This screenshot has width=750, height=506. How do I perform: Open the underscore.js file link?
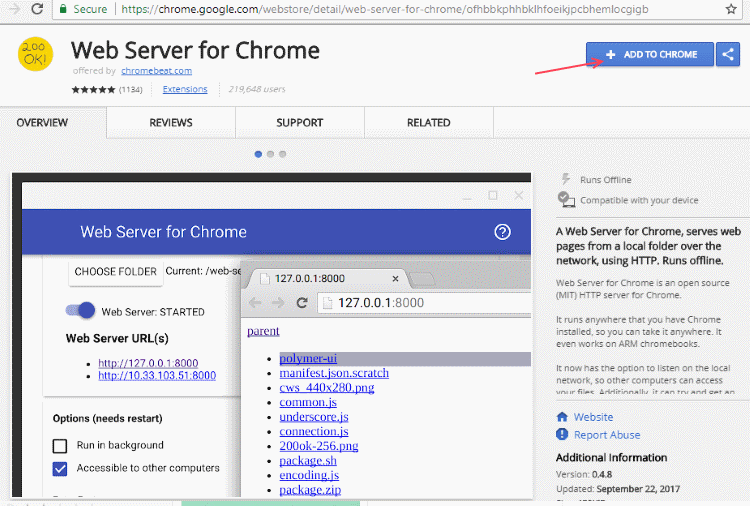[x=314, y=417]
